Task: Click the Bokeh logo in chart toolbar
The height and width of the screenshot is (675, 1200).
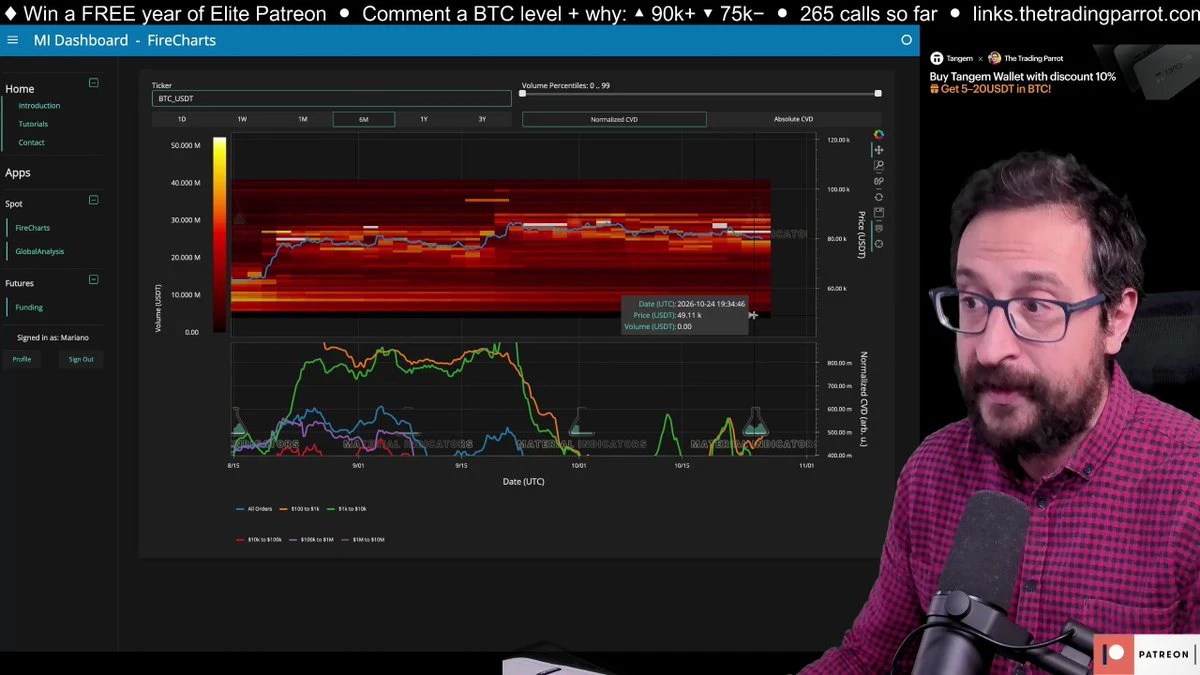Action: (x=879, y=134)
